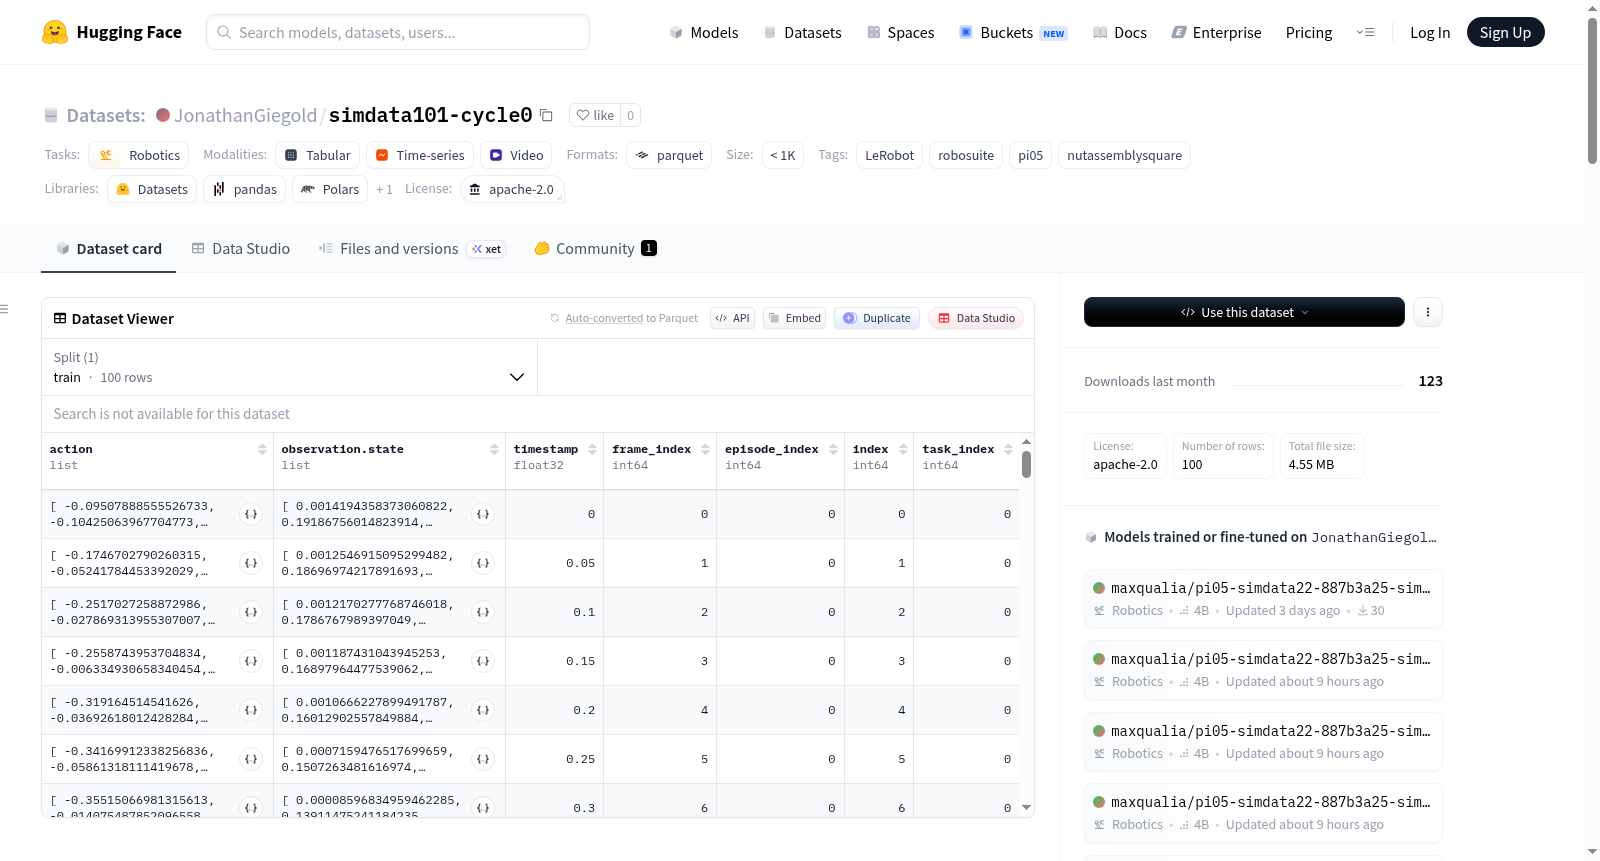Open Spaces in the top navigation
This screenshot has height=861, width=1600.
point(900,32)
